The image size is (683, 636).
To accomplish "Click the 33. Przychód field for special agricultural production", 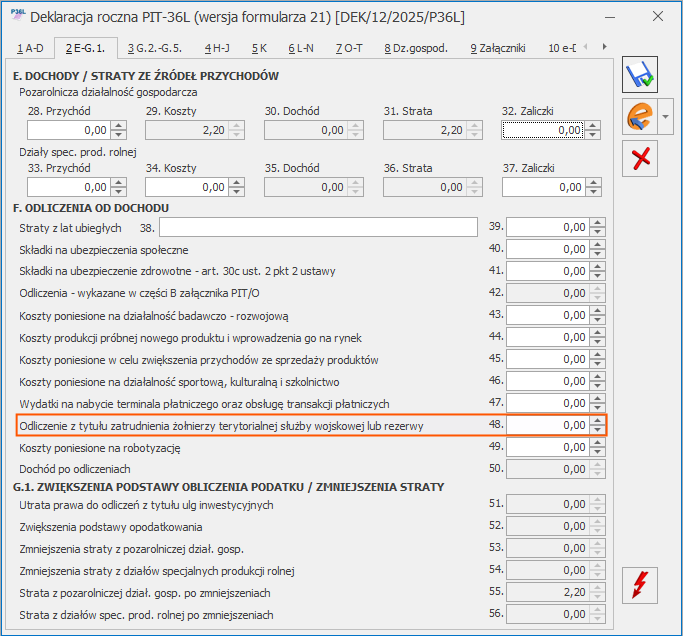I will click(x=69, y=187).
